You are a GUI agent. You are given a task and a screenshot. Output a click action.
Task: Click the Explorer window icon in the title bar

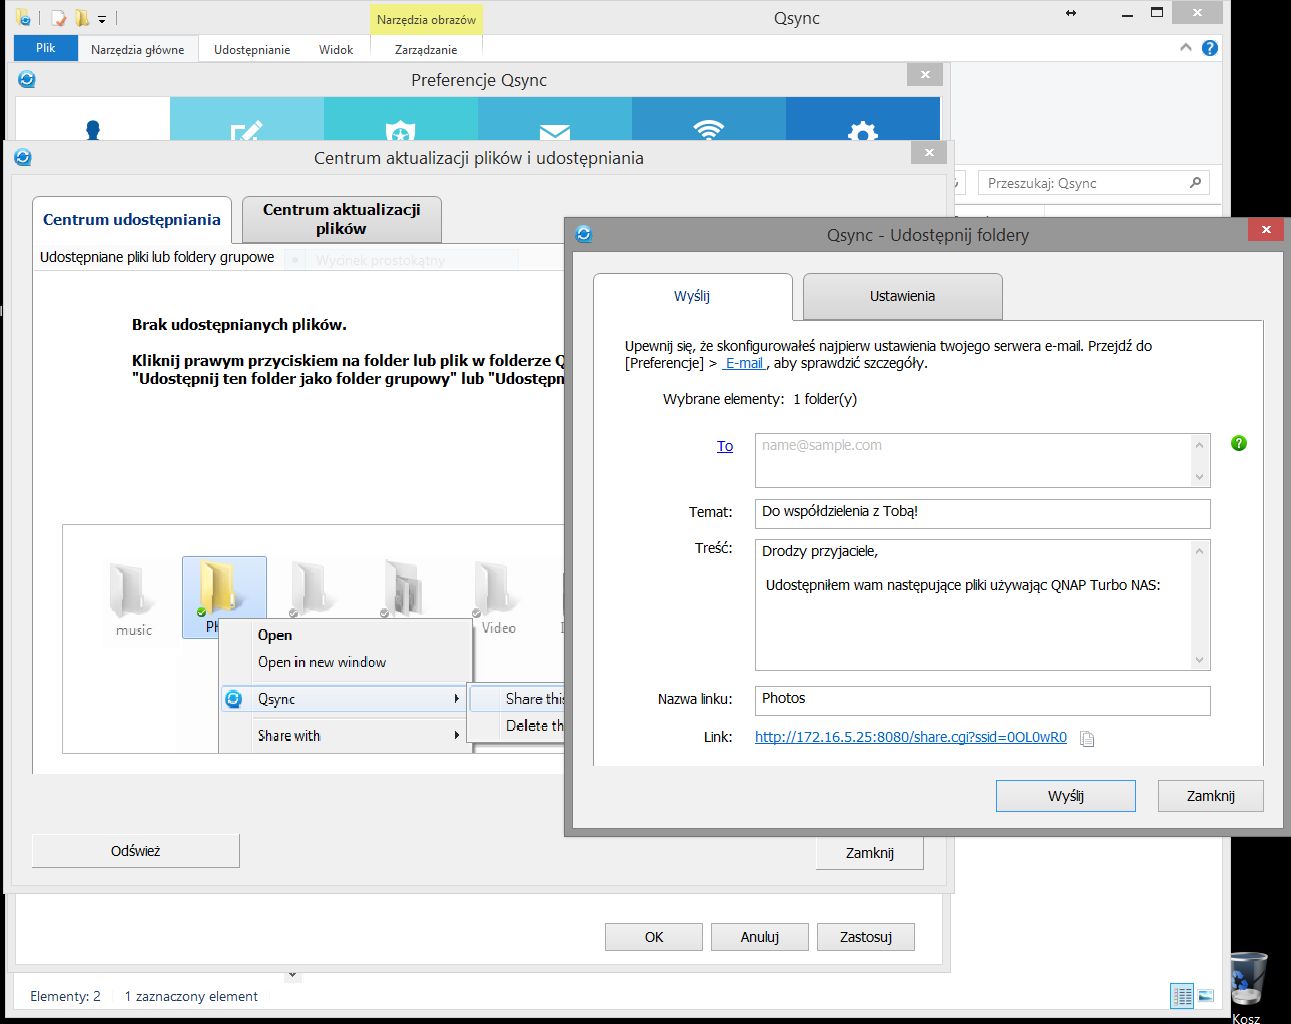tap(22, 17)
